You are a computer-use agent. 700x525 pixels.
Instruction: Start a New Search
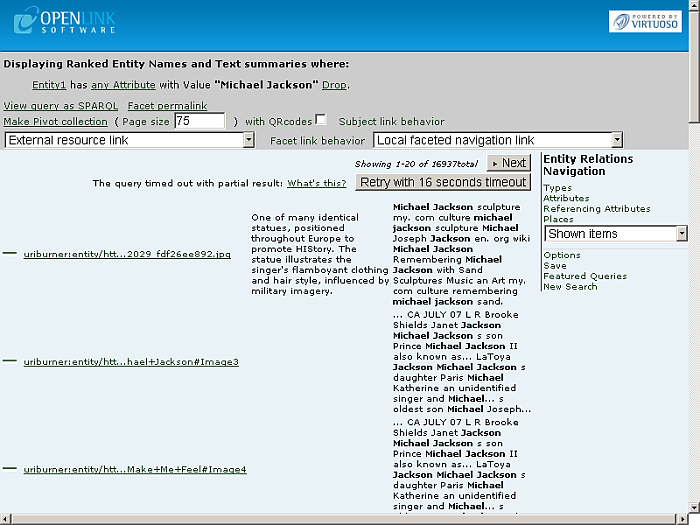pyautogui.click(x=570, y=287)
